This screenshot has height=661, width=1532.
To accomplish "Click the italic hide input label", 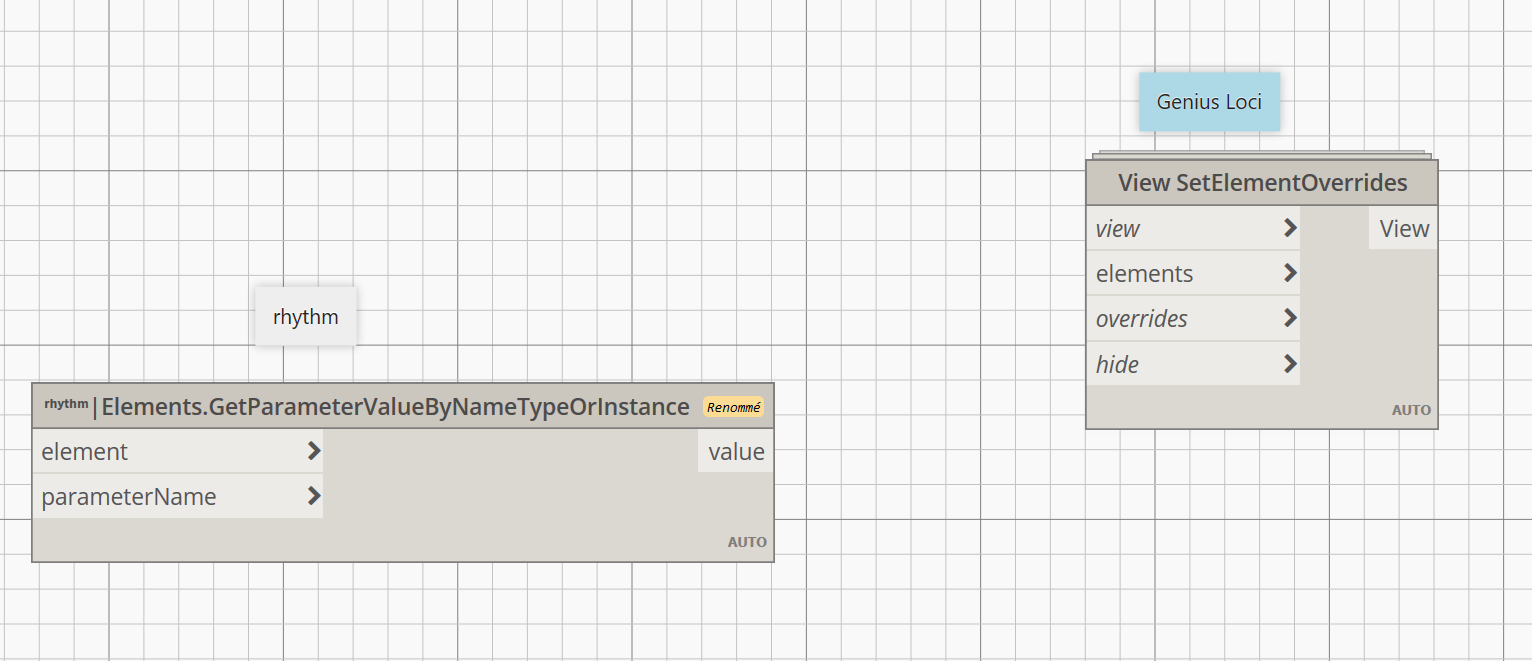I will [x=1117, y=365].
